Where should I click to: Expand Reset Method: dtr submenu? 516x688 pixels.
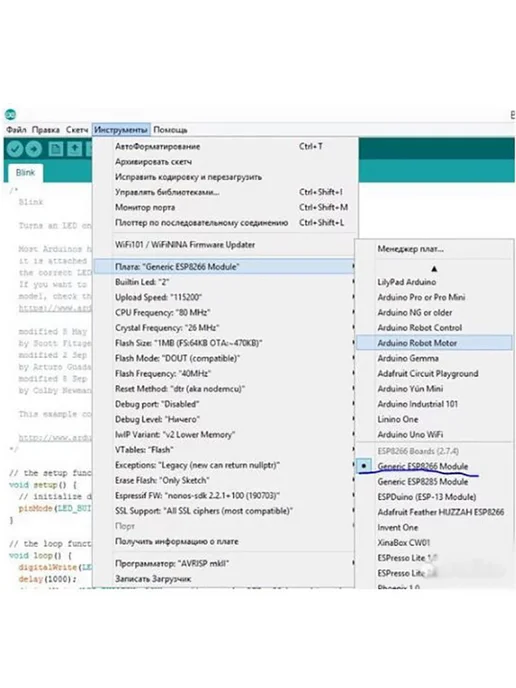click(225, 389)
